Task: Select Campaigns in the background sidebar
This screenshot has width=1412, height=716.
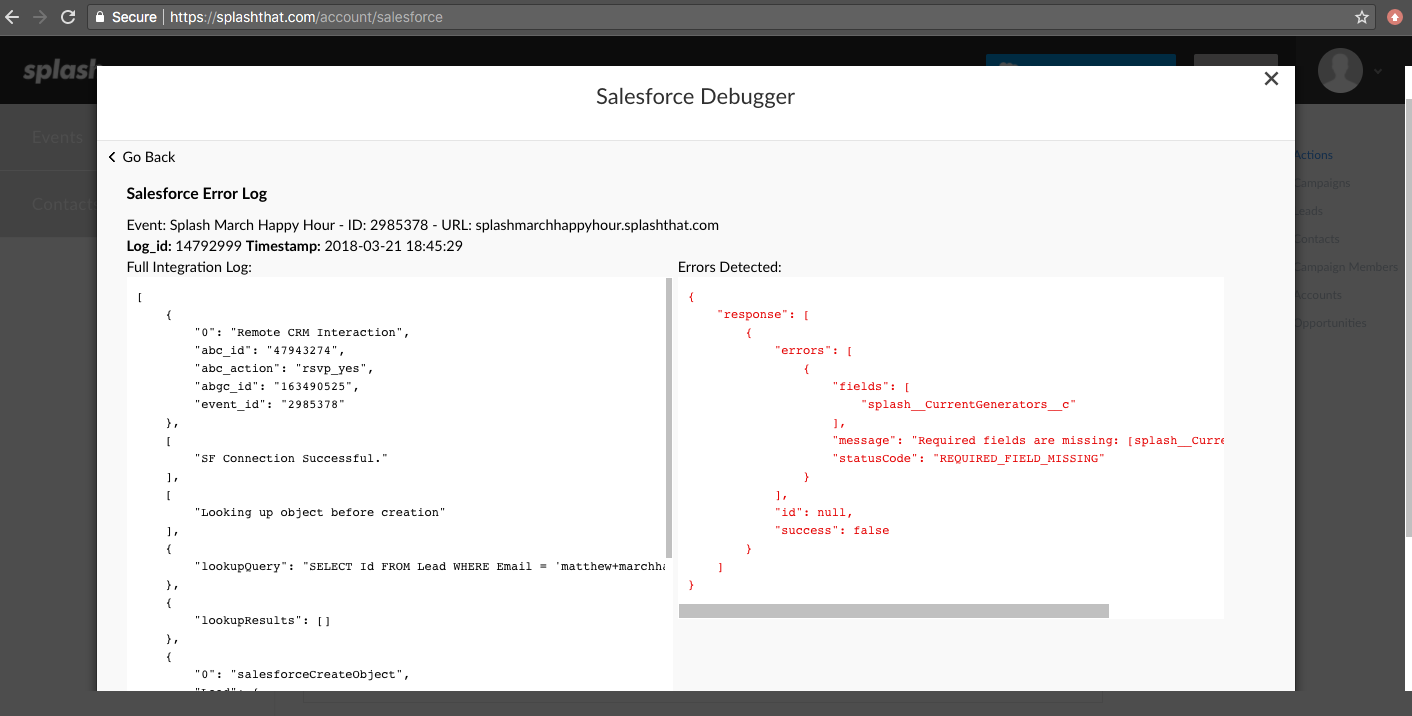Action: tap(1322, 183)
